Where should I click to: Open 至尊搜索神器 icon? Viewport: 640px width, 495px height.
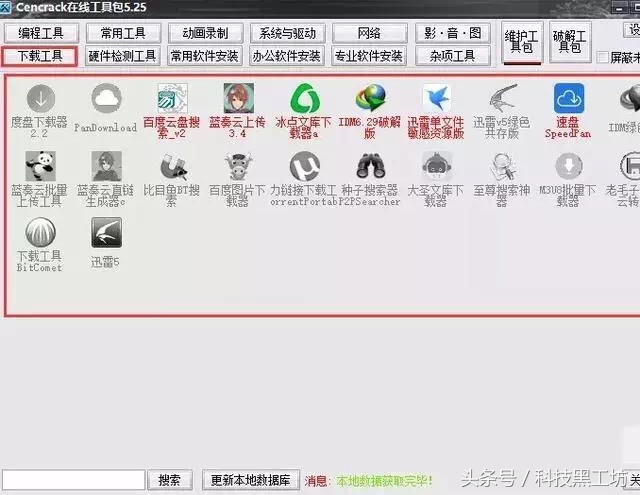pos(503,166)
